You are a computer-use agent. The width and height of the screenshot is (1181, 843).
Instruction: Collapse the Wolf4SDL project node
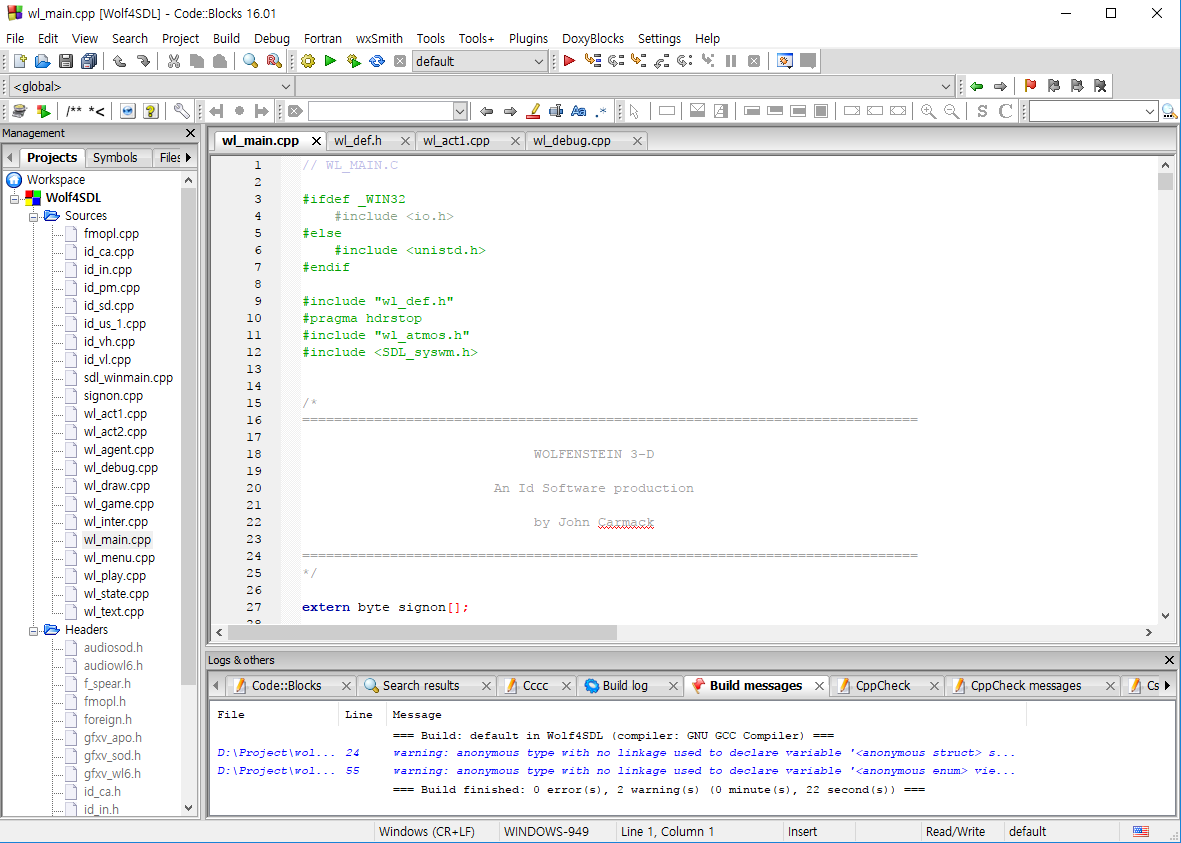tap(14, 199)
